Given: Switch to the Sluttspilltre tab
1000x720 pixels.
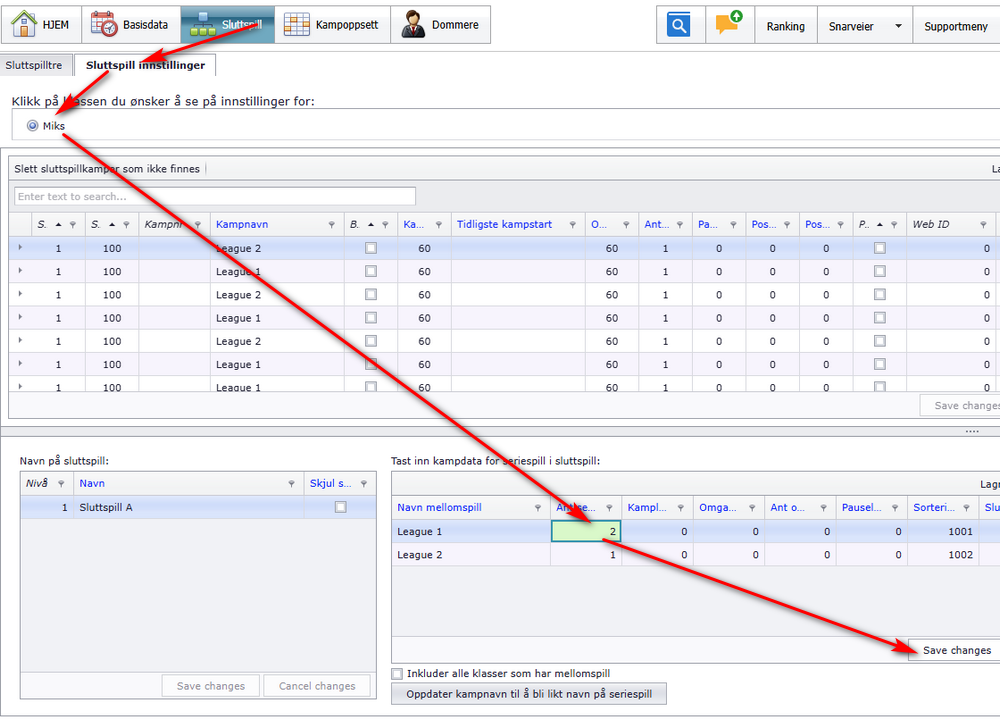Looking at the screenshot, I should click(34, 65).
